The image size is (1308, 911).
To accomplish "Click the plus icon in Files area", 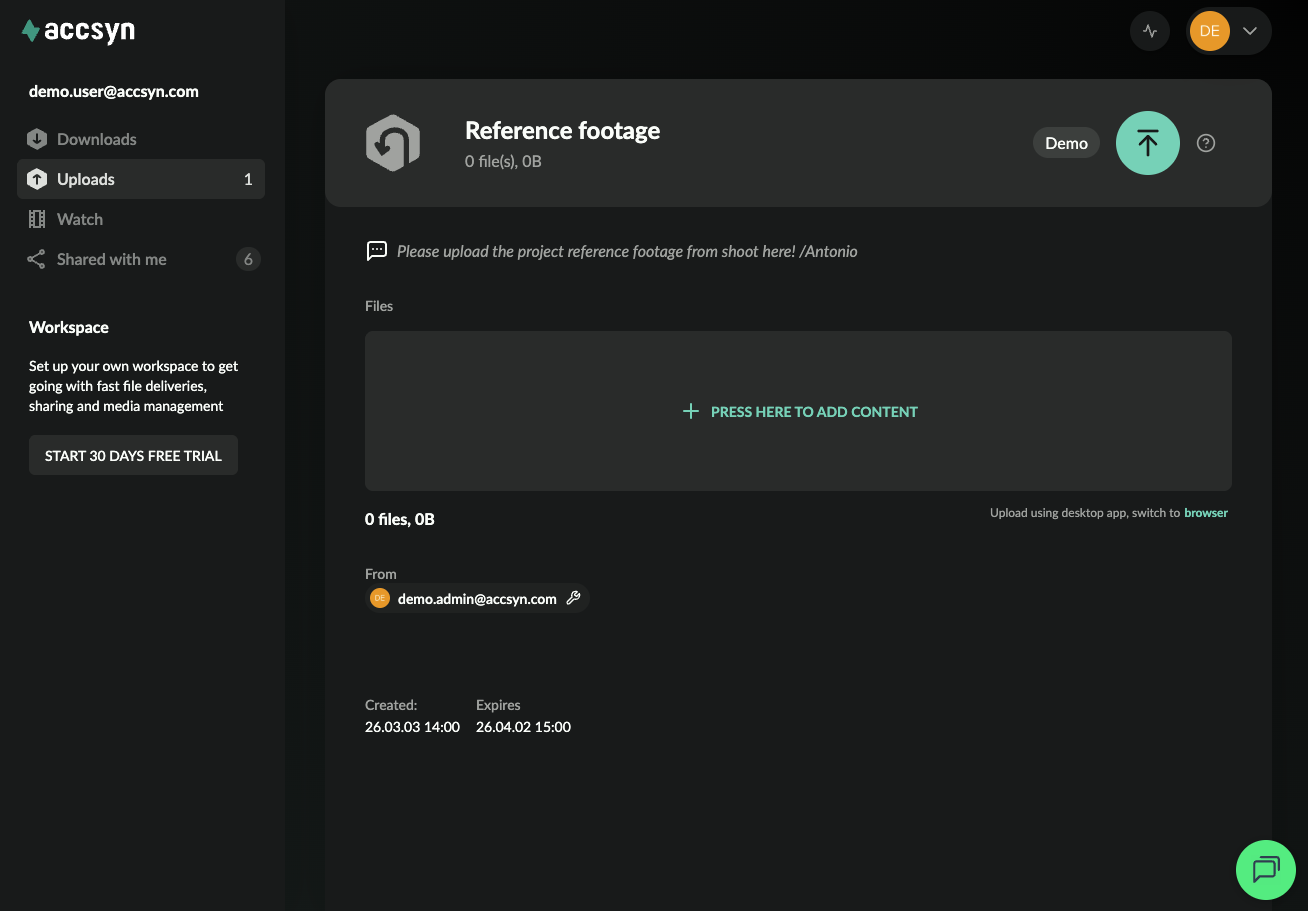I will [690, 411].
